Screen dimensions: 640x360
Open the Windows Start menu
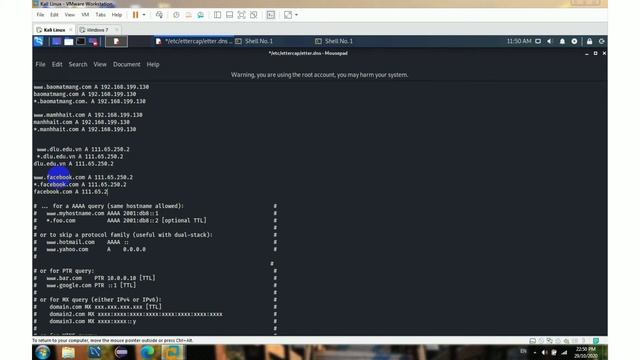(42, 352)
